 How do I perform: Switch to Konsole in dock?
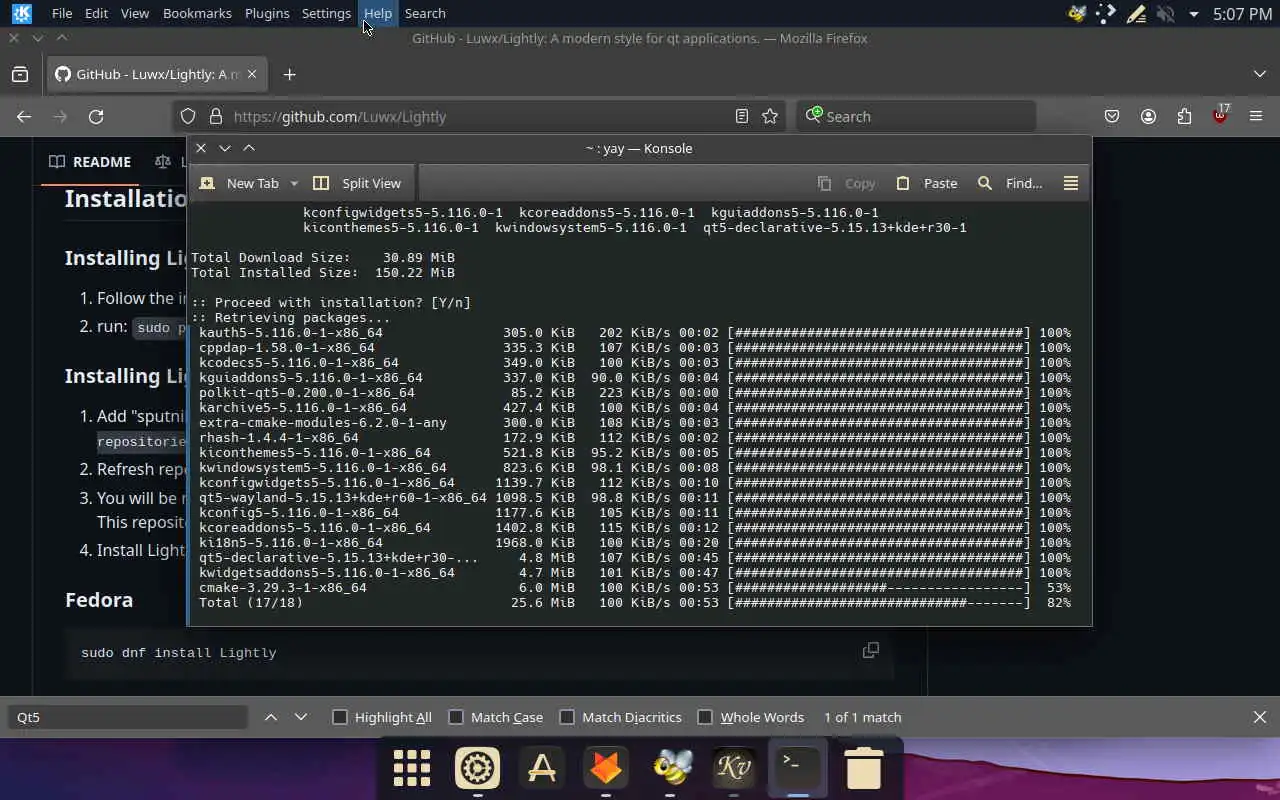[x=797, y=768]
